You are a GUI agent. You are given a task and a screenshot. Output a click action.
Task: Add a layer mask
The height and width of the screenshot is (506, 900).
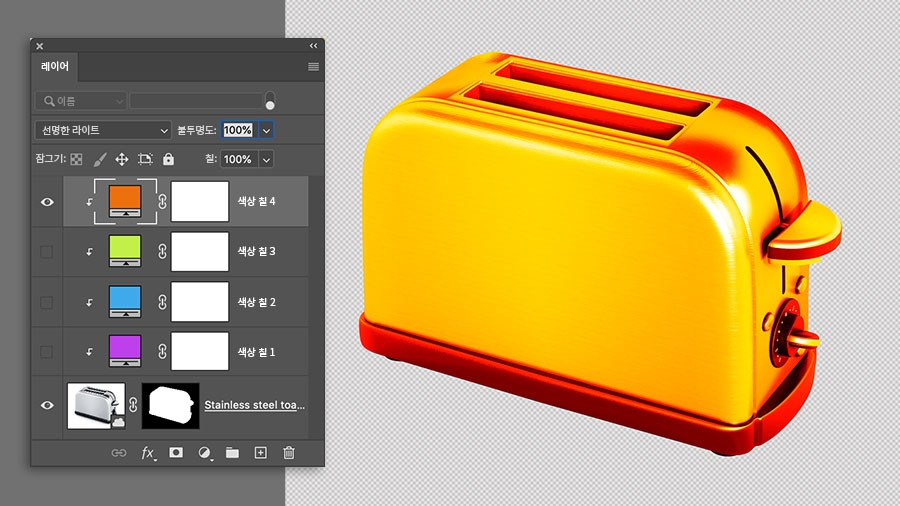[x=176, y=453]
